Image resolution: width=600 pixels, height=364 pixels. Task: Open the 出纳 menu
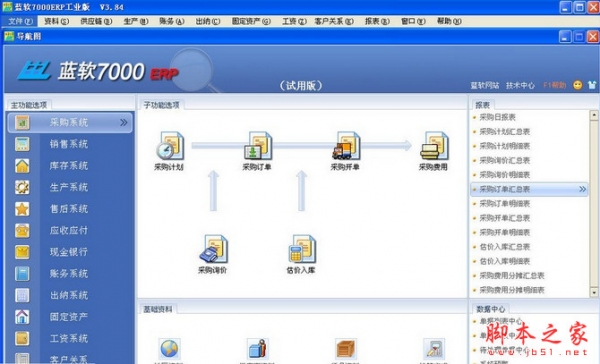pos(208,21)
